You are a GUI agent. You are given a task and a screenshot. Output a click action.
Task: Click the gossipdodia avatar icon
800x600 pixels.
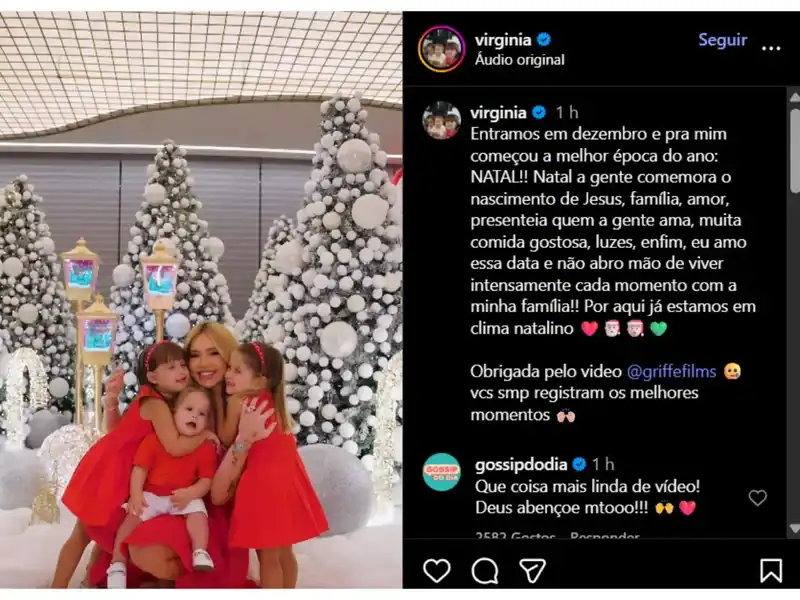coord(441,472)
